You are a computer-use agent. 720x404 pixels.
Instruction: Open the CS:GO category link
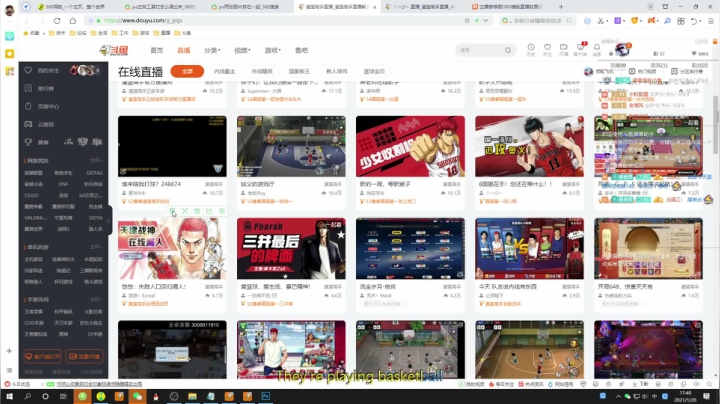coord(31,195)
